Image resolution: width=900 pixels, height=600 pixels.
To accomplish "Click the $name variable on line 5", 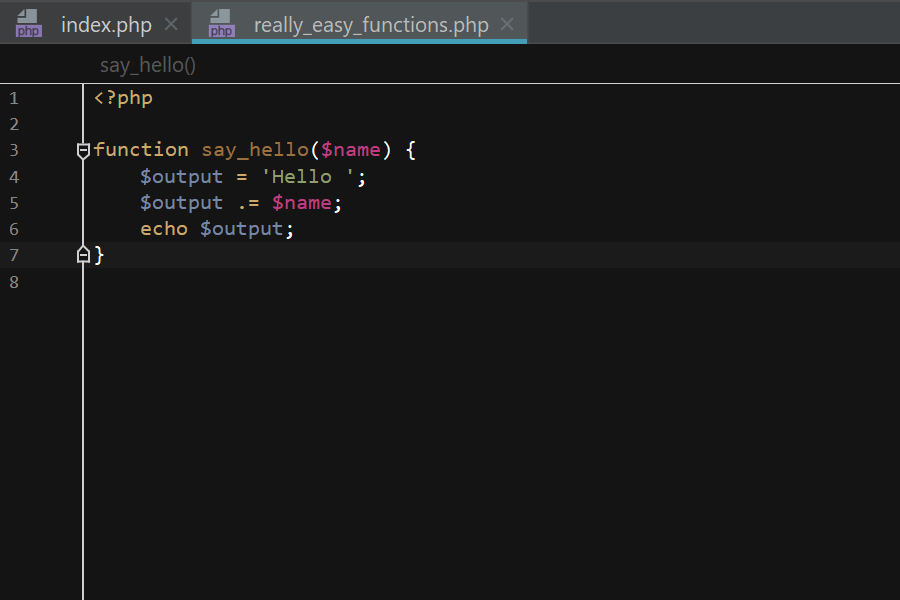I will point(301,203).
